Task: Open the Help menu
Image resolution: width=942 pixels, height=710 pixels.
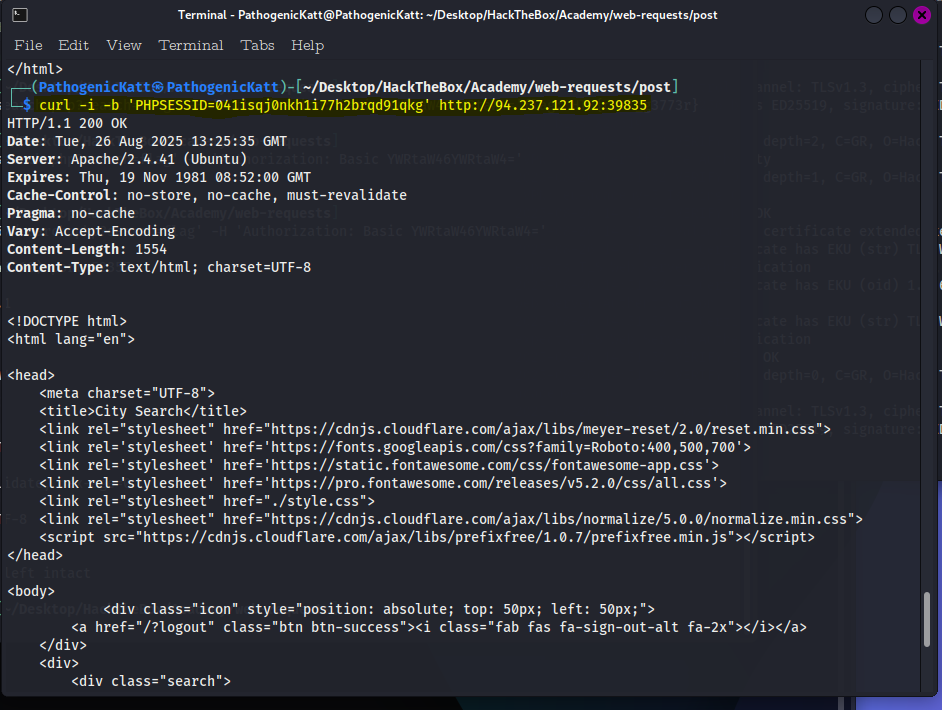Action: point(307,45)
